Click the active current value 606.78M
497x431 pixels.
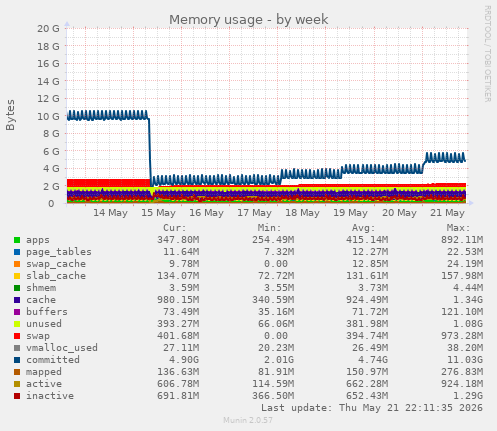(x=178, y=384)
